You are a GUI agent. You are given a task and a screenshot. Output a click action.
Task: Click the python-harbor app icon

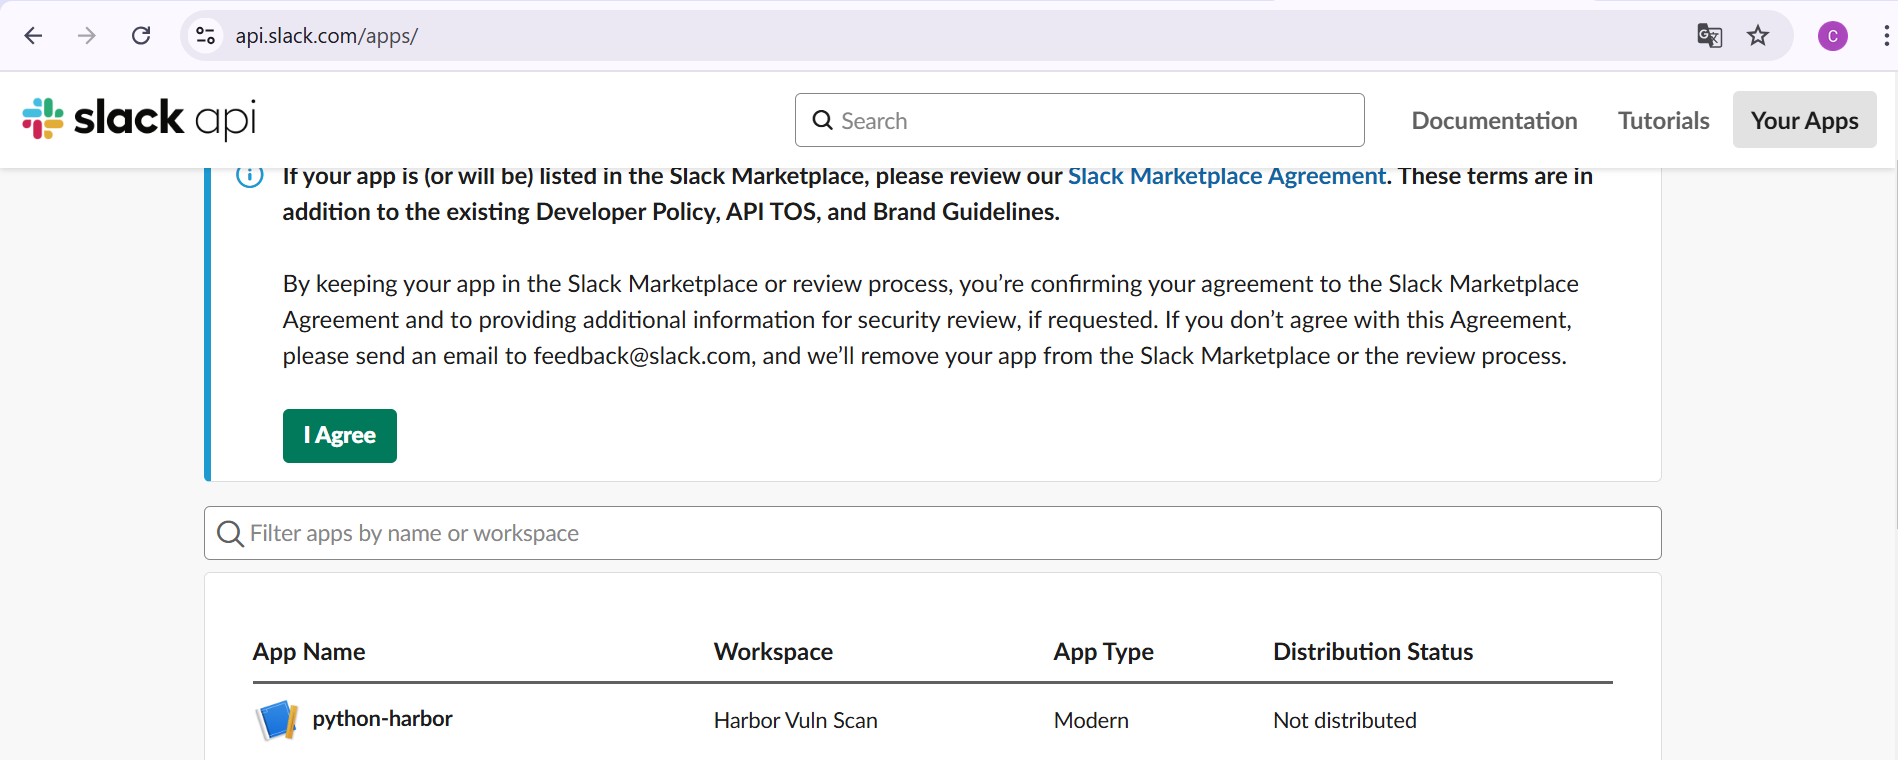point(277,720)
